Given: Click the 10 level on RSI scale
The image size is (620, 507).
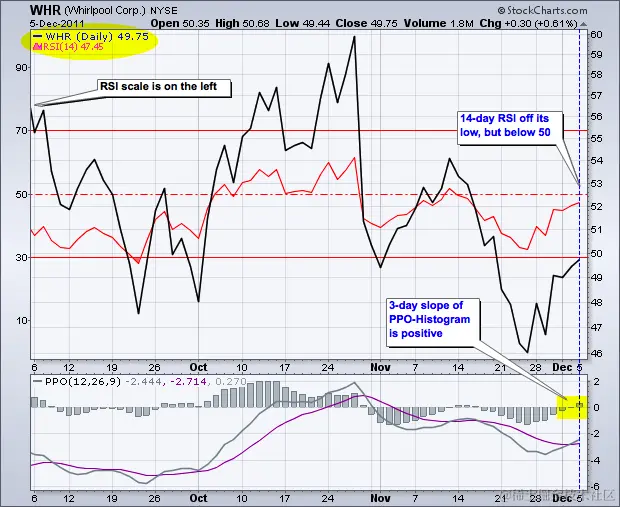Looking at the screenshot, I should pyautogui.click(x=22, y=321).
